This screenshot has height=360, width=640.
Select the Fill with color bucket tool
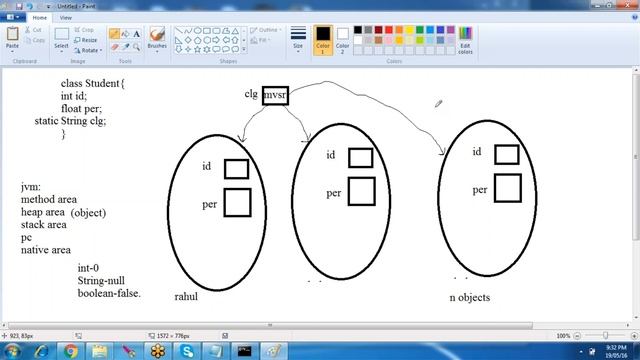[125, 34]
